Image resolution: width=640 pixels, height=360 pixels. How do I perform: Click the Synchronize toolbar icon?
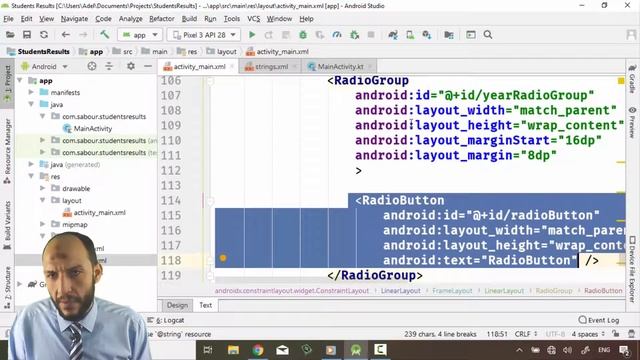(44, 35)
